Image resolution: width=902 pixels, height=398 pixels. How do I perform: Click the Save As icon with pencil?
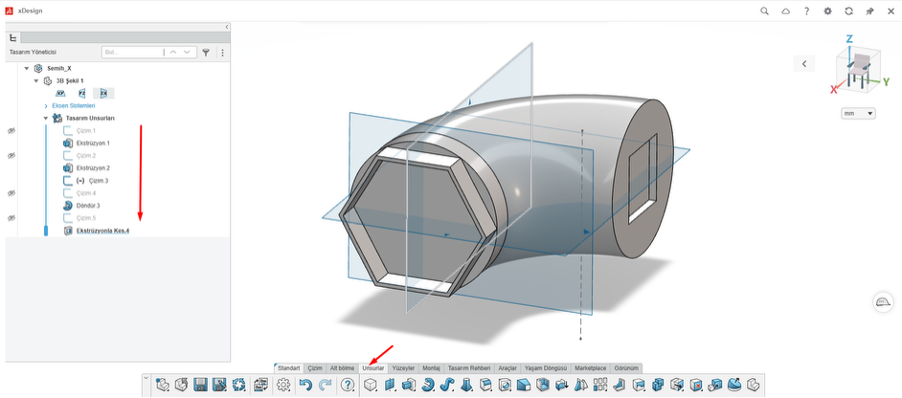click(219, 384)
